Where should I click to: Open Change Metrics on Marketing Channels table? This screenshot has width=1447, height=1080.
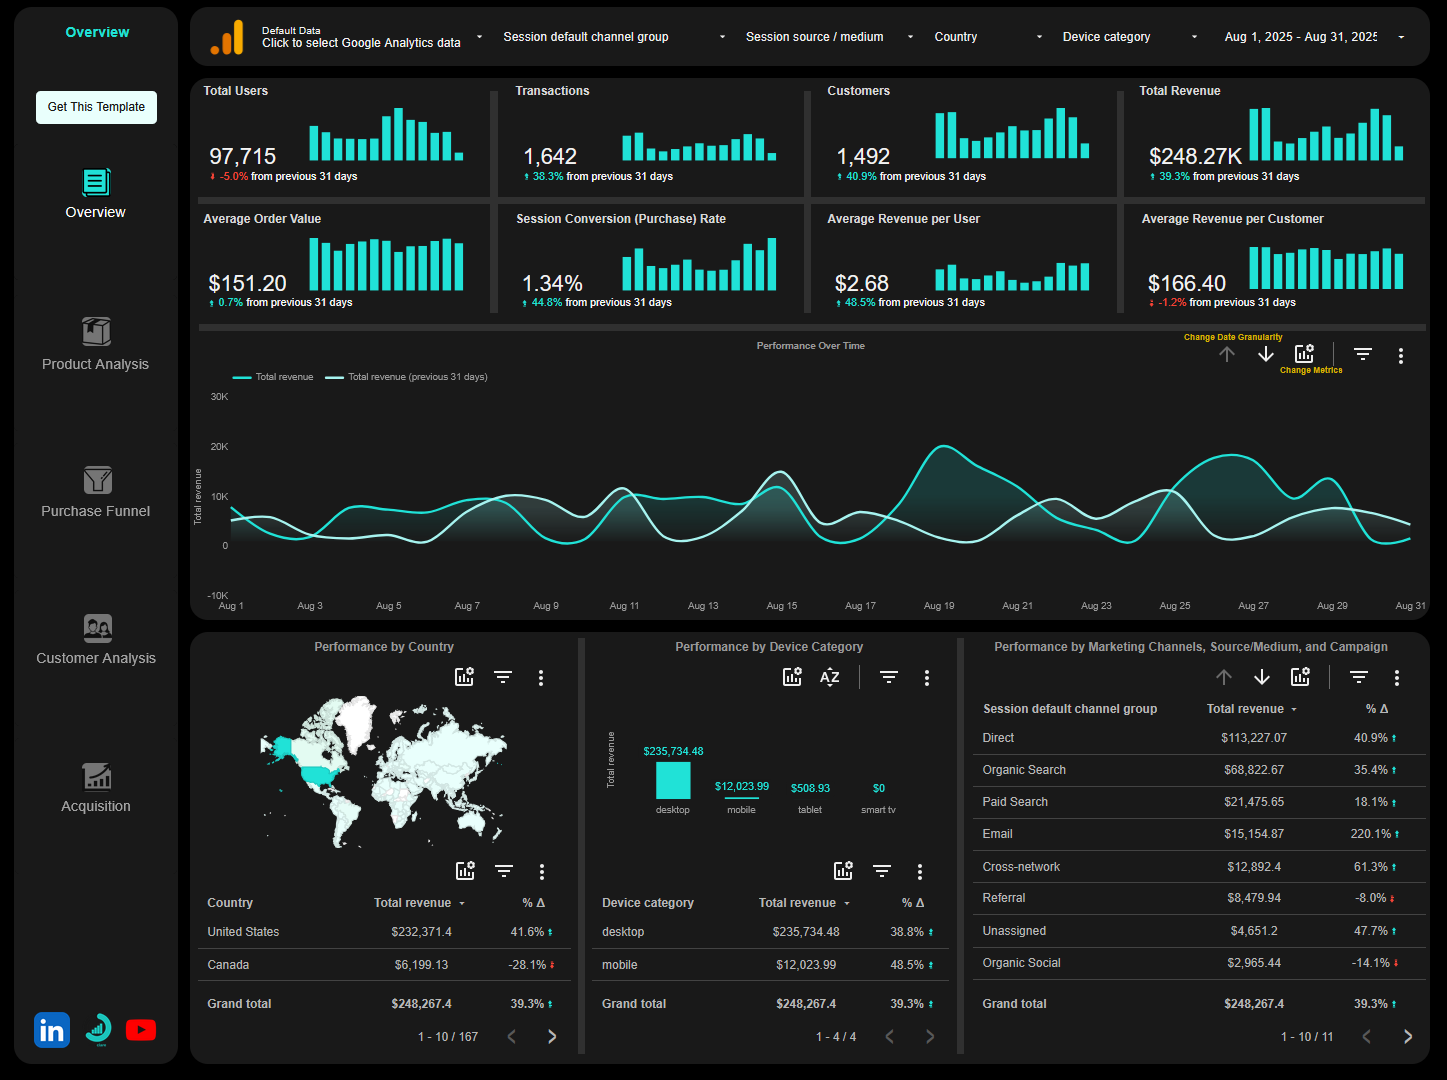click(x=1300, y=677)
